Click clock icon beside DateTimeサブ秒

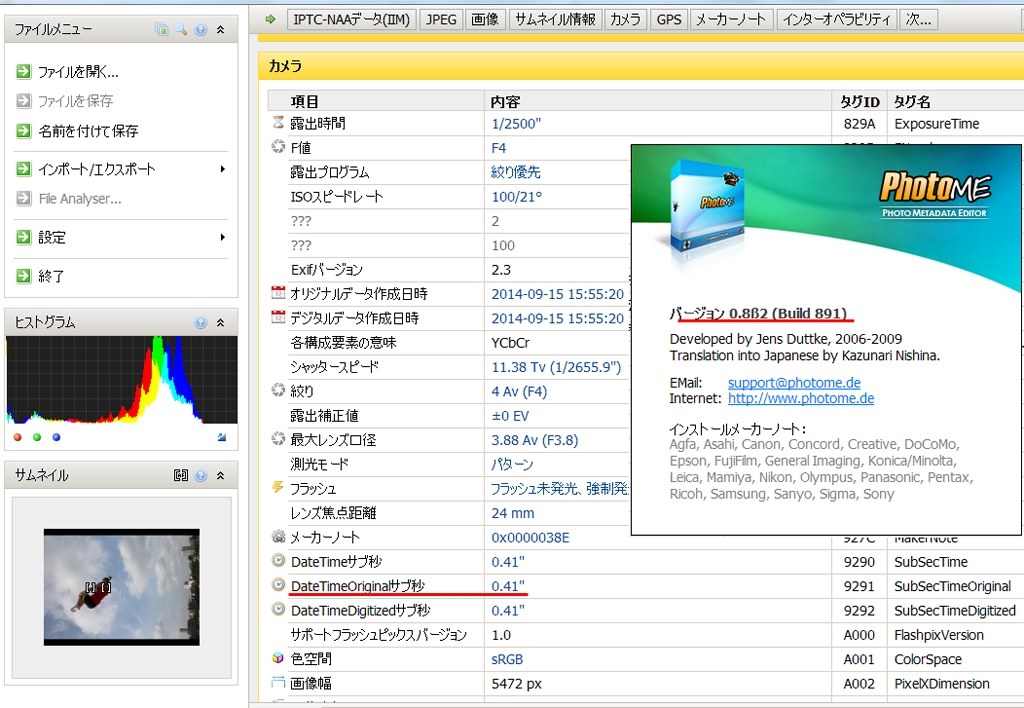278,560
